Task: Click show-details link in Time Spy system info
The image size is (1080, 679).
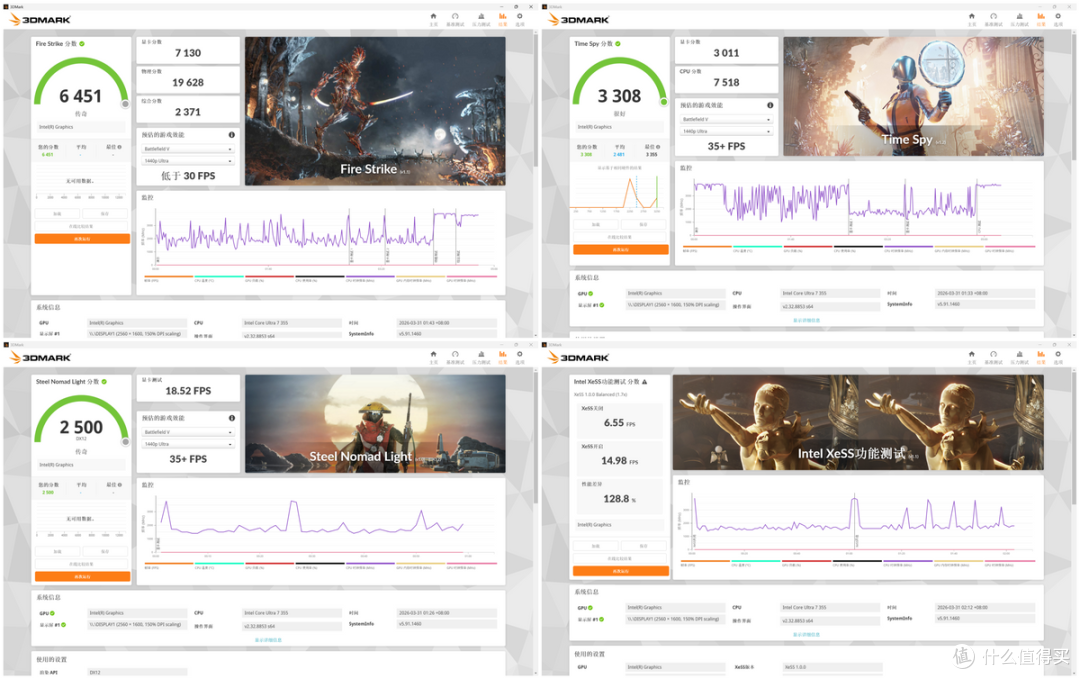Action: pyautogui.click(x=807, y=320)
